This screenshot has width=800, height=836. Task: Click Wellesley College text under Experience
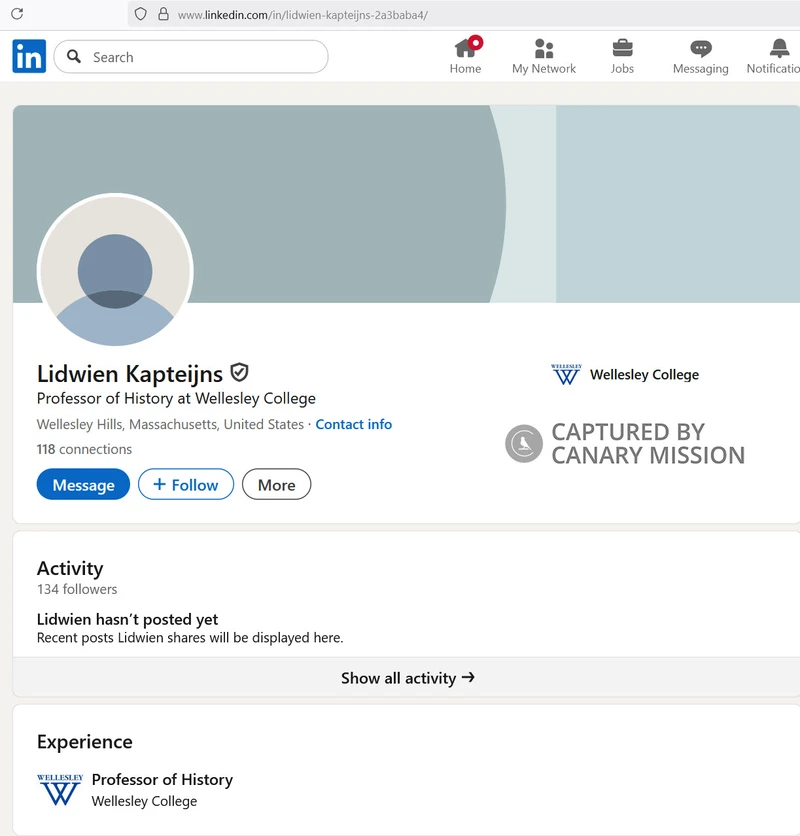[144, 801]
